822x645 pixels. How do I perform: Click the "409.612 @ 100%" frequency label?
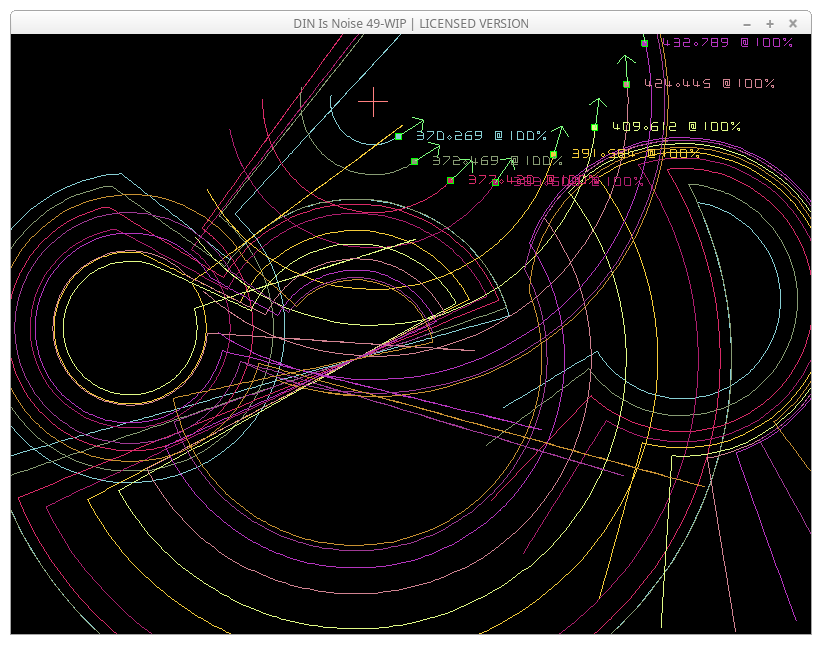(x=676, y=127)
